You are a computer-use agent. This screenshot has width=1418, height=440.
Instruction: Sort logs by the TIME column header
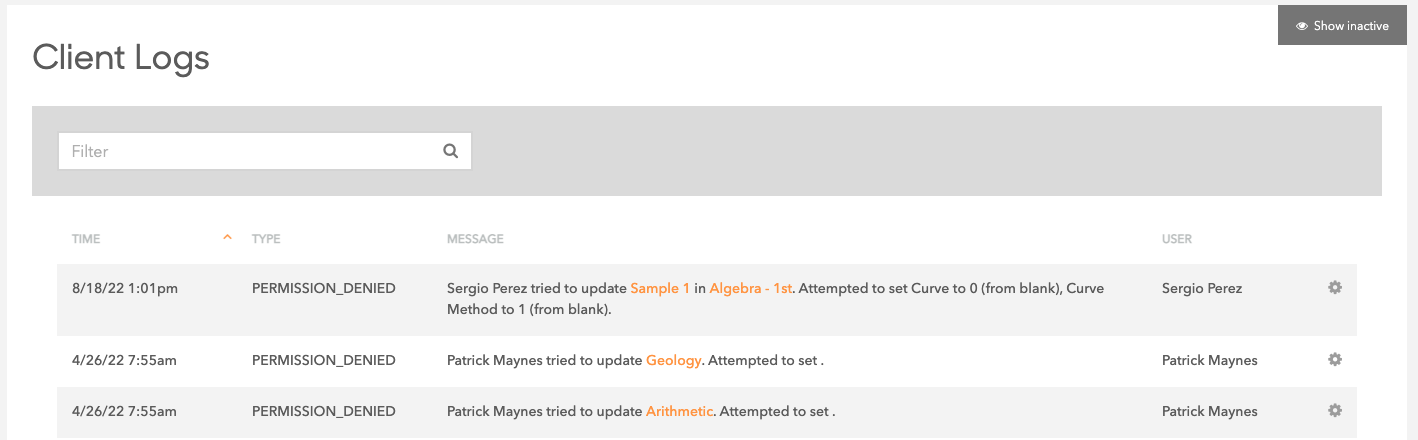(86, 240)
